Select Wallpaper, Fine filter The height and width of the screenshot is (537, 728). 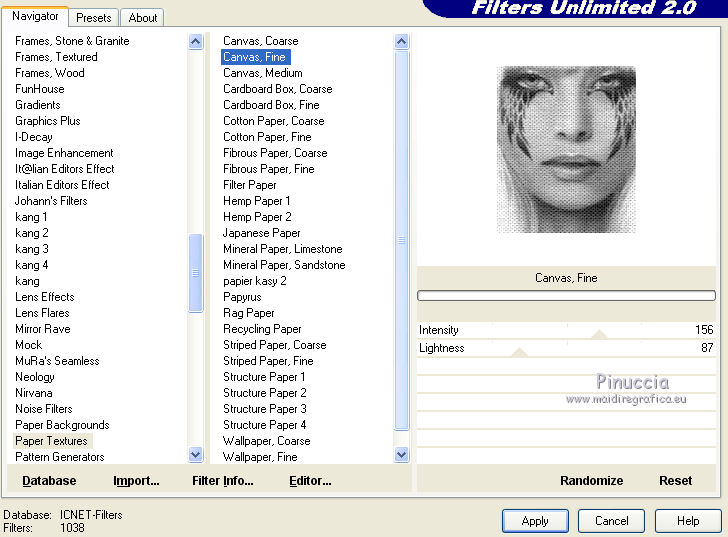pyautogui.click(x=260, y=457)
